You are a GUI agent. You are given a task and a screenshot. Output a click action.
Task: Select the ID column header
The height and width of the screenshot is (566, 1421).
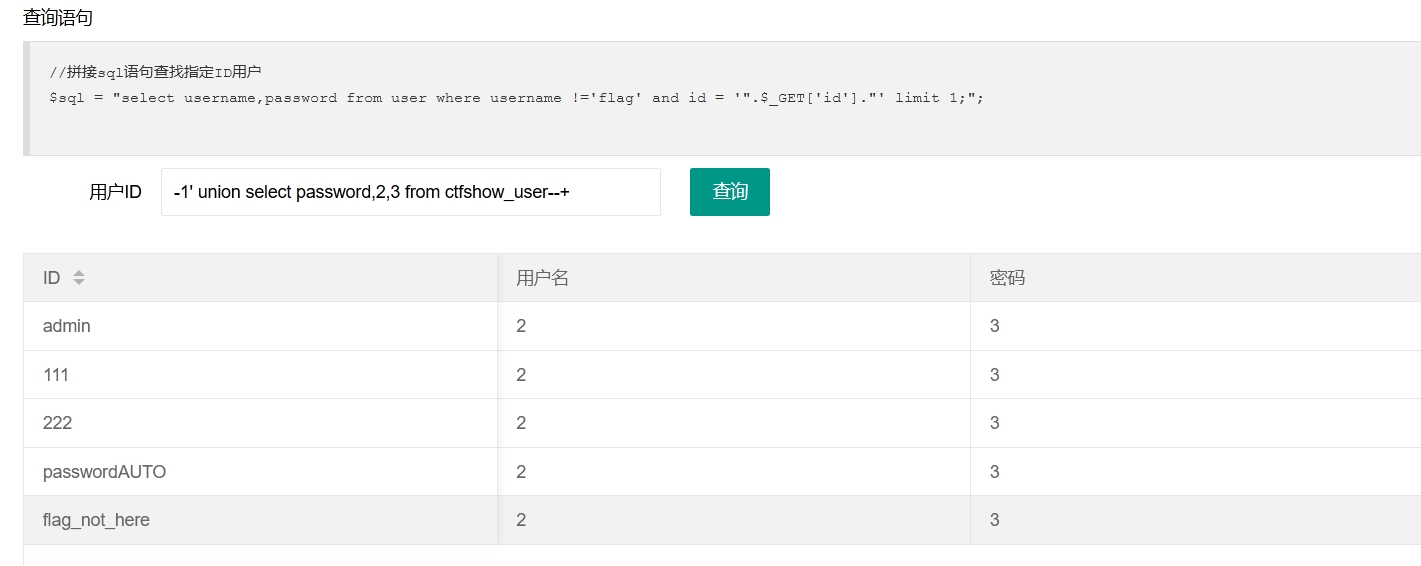point(260,278)
